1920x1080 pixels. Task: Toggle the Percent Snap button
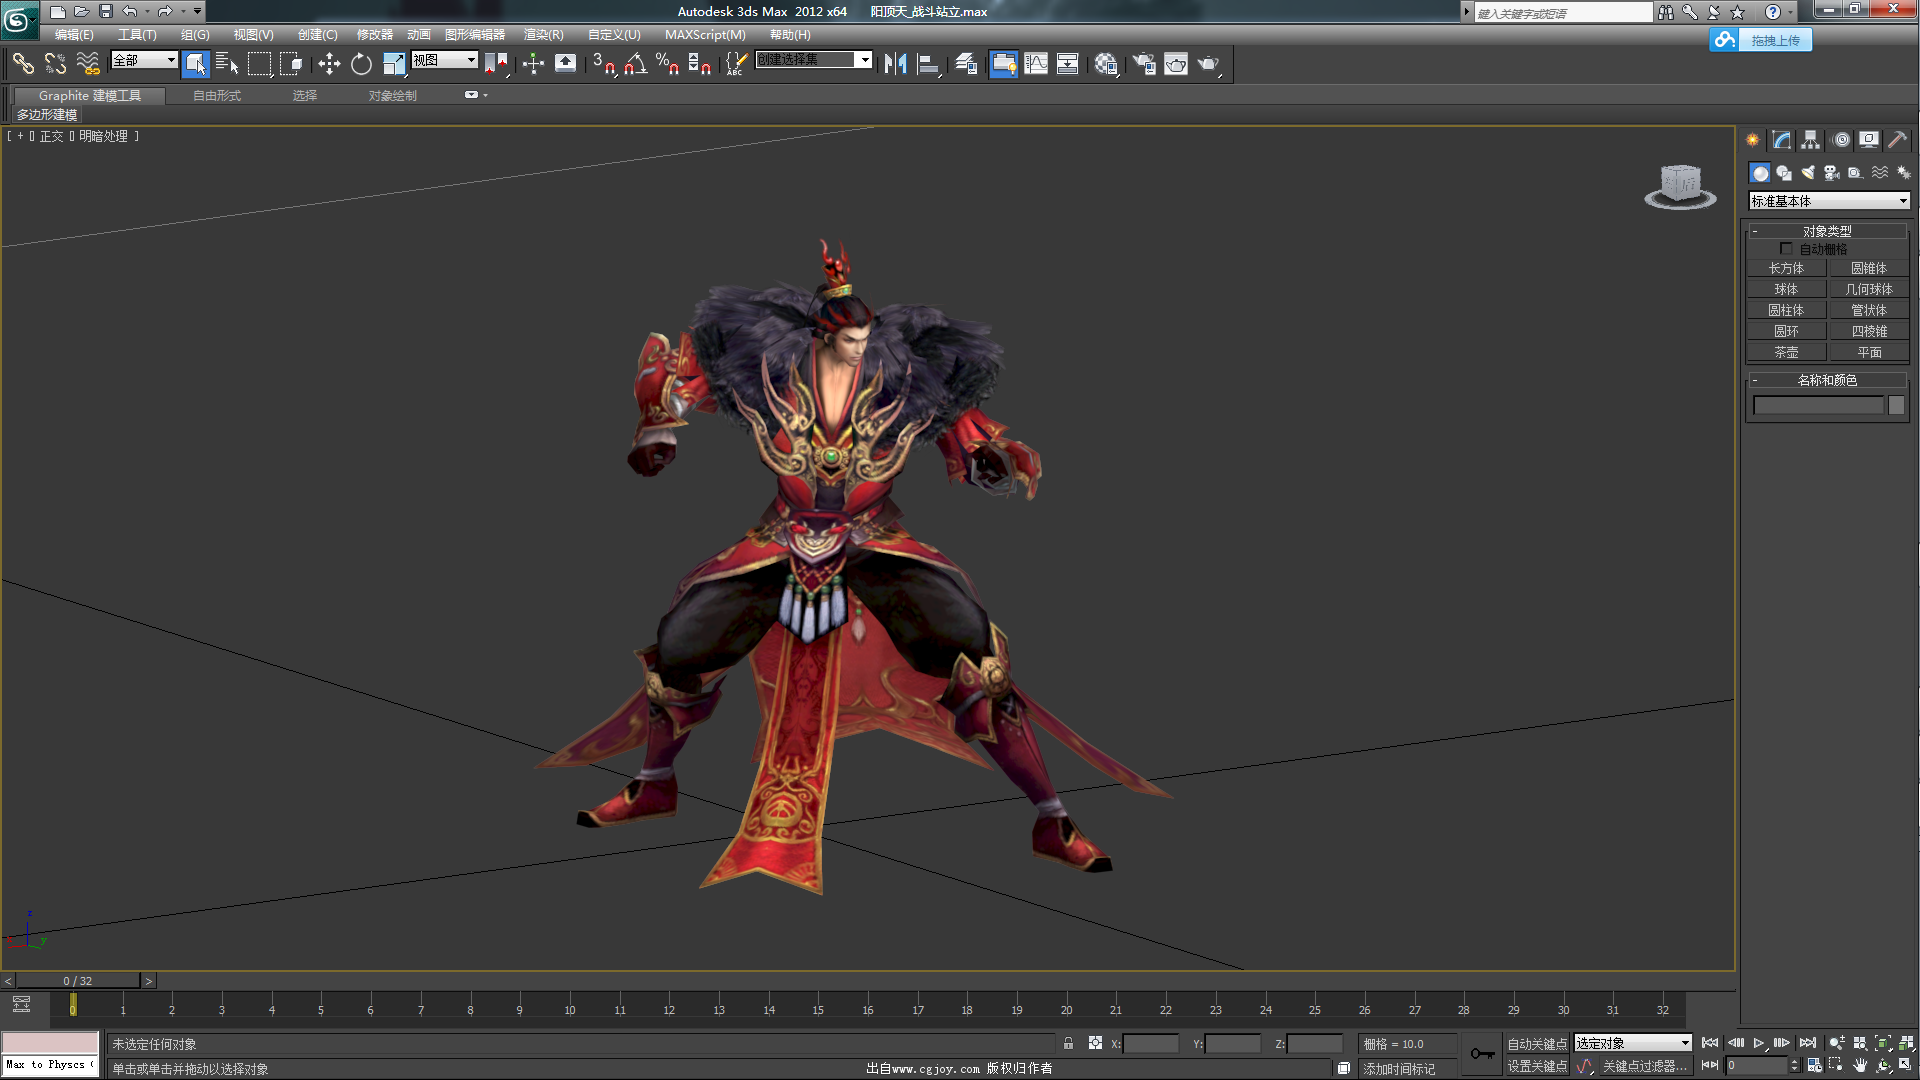point(668,64)
